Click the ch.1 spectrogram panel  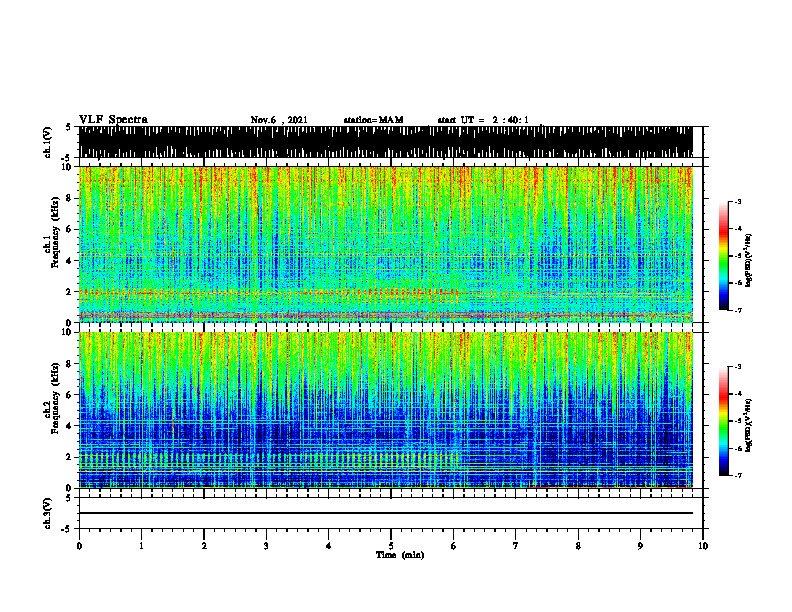coord(386,244)
